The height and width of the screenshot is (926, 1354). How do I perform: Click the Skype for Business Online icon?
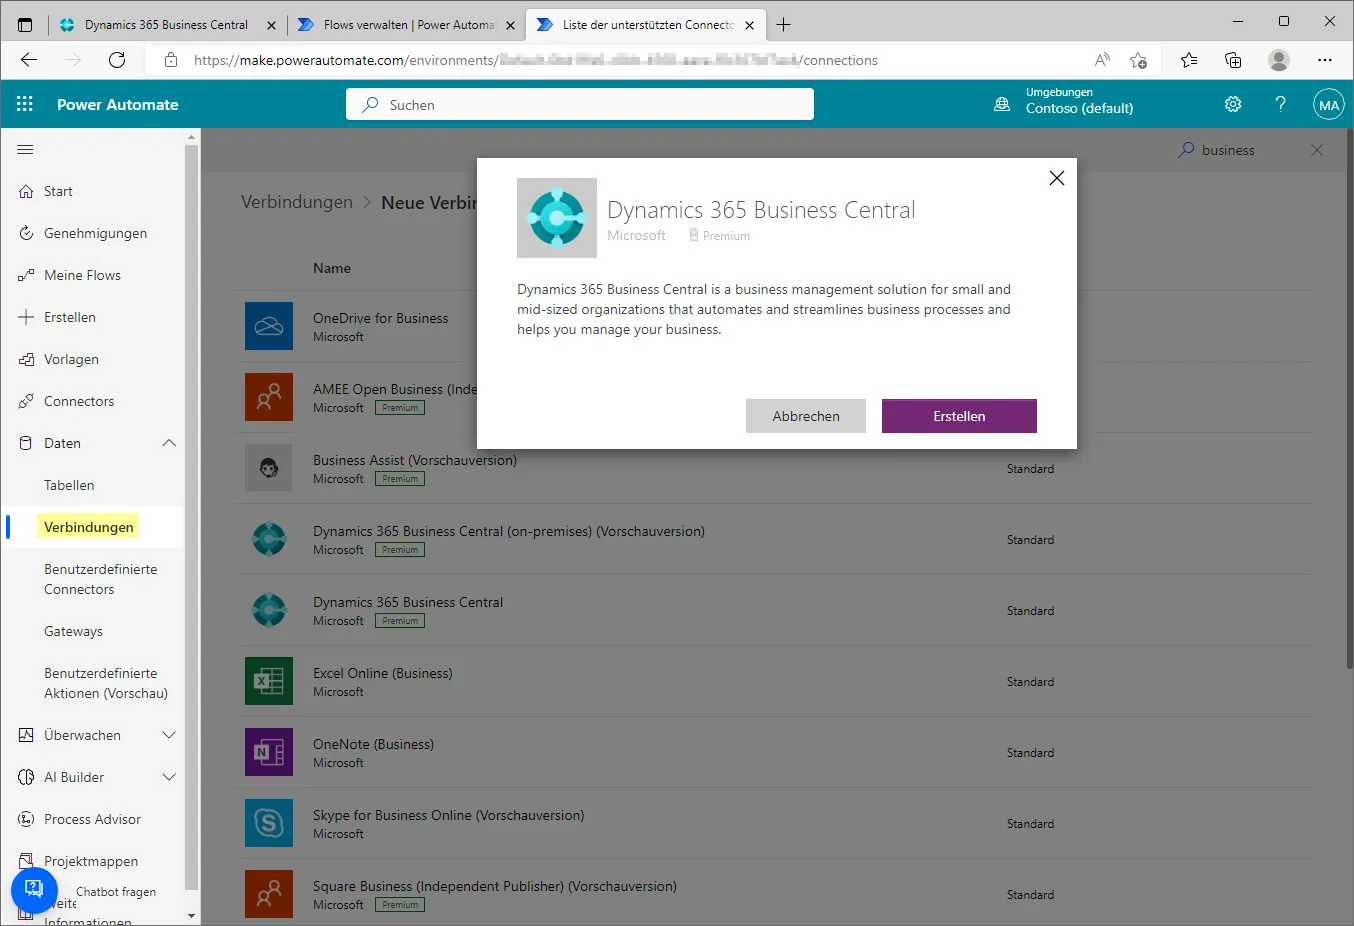coord(269,823)
